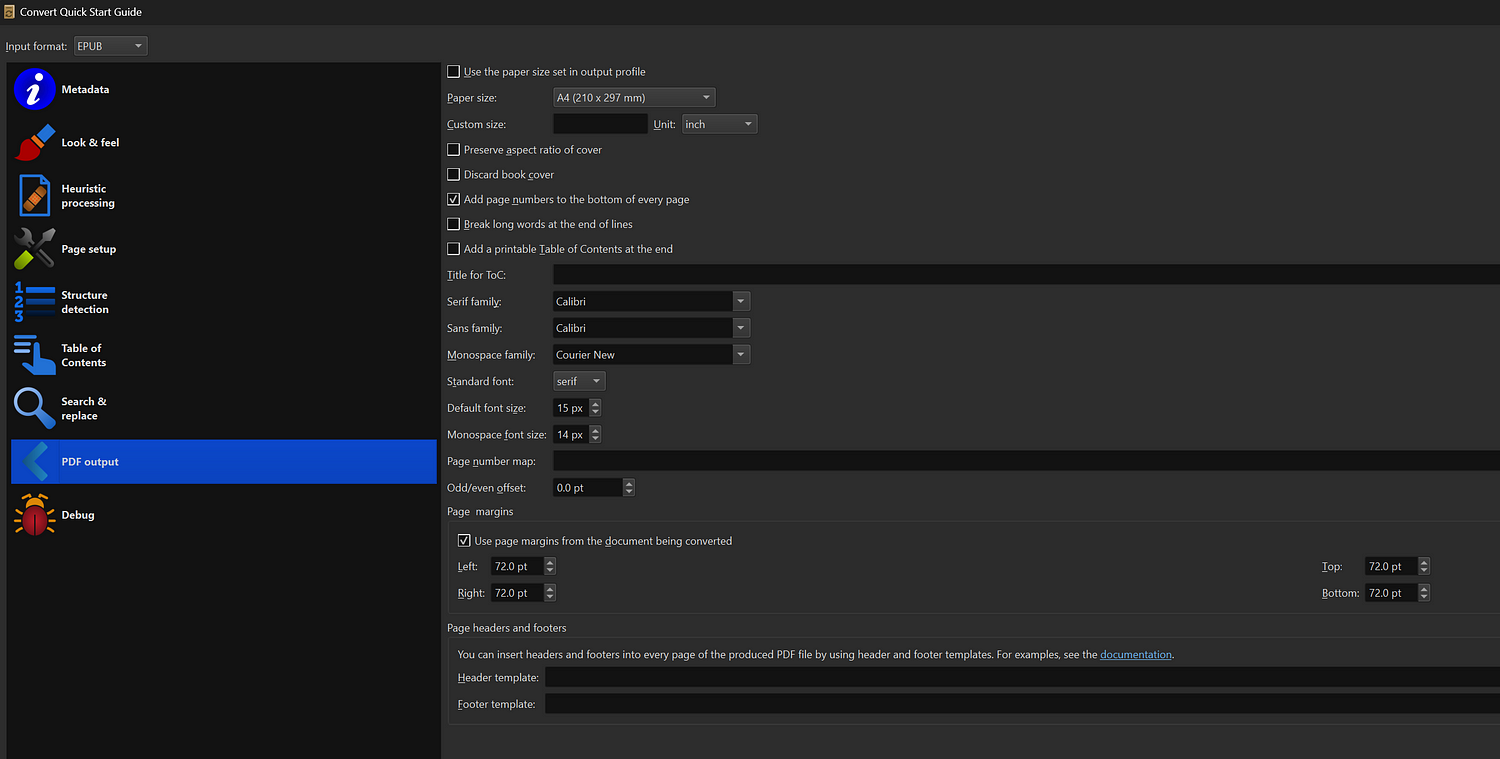Click the Debug bug icon
Image resolution: width=1500 pixels, height=759 pixels.
pos(34,515)
